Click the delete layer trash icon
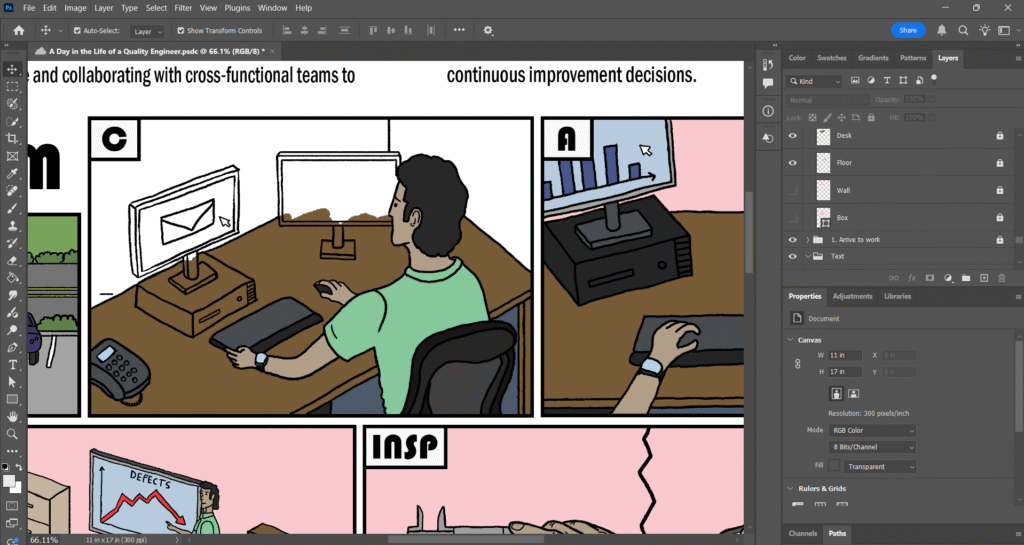 (1002, 277)
